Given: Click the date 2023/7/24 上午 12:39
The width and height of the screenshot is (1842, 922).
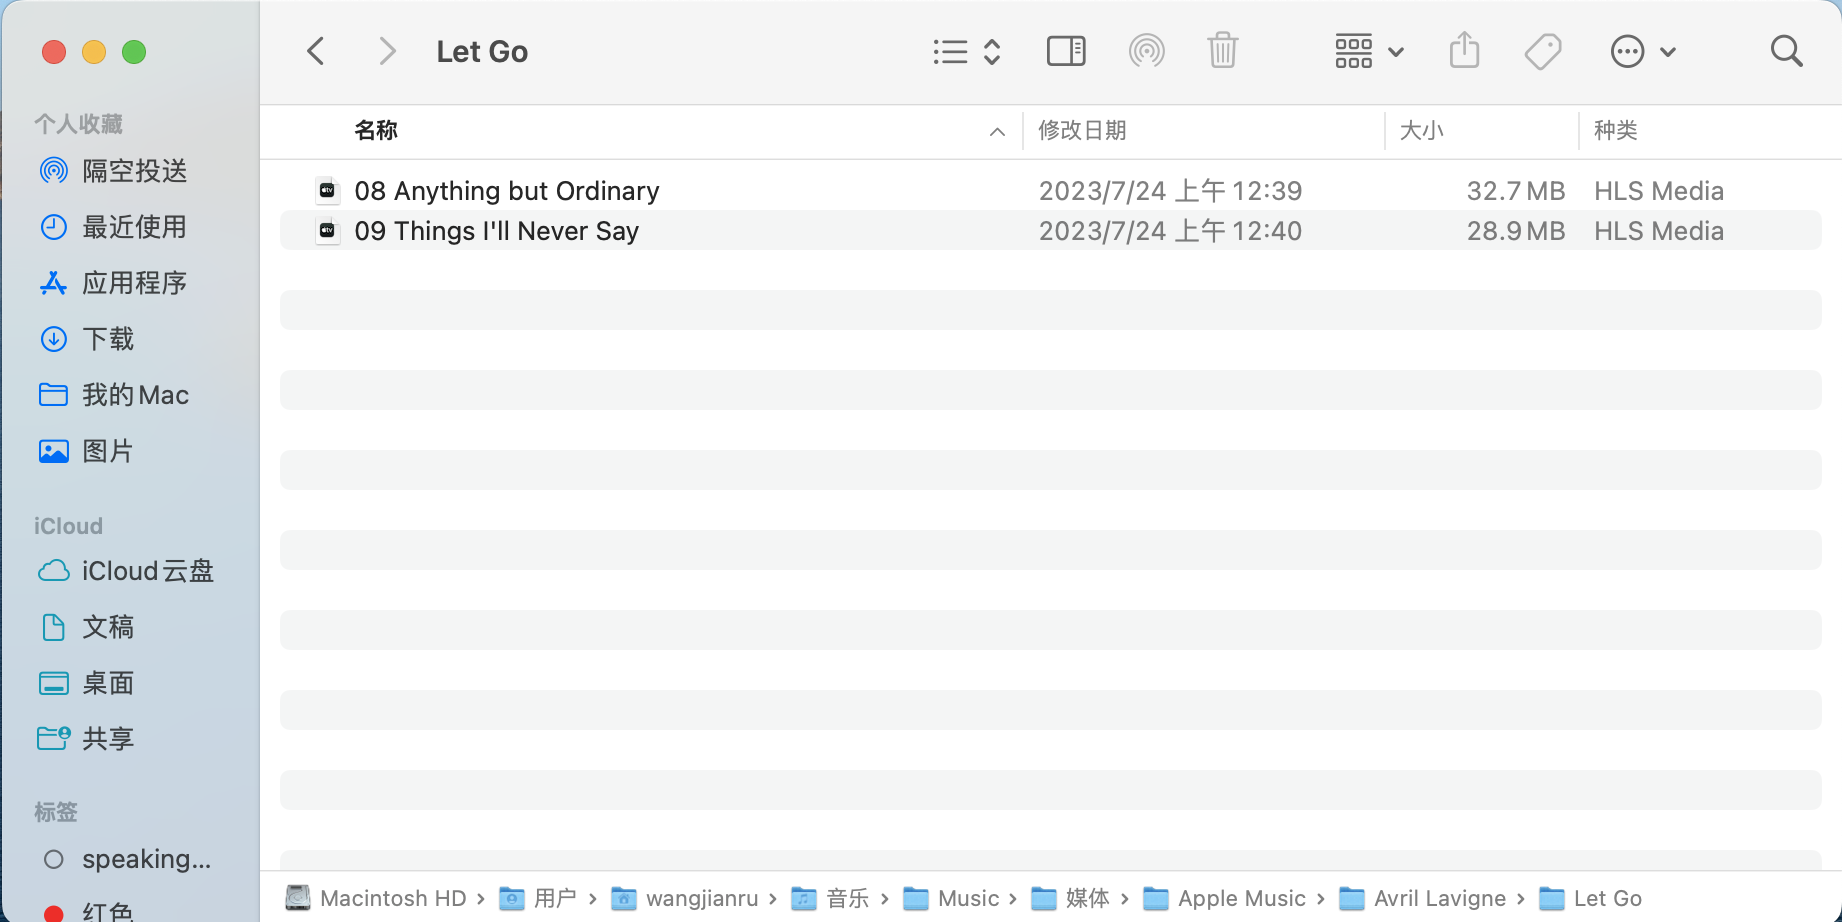Looking at the screenshot, I should click(x=1170, y=191).
